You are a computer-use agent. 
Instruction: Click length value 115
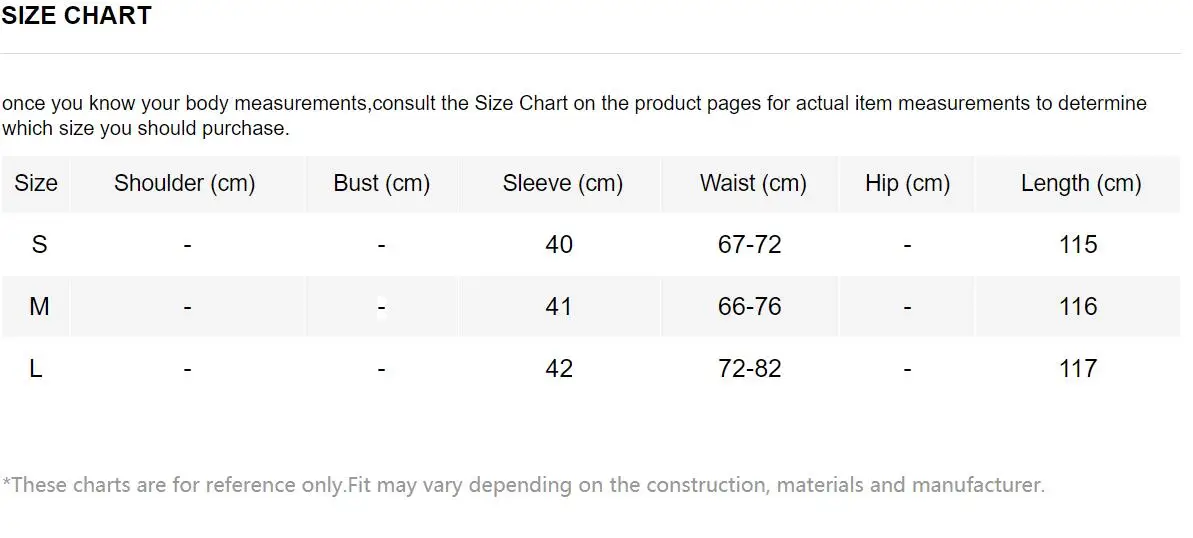coord(1078,244)
